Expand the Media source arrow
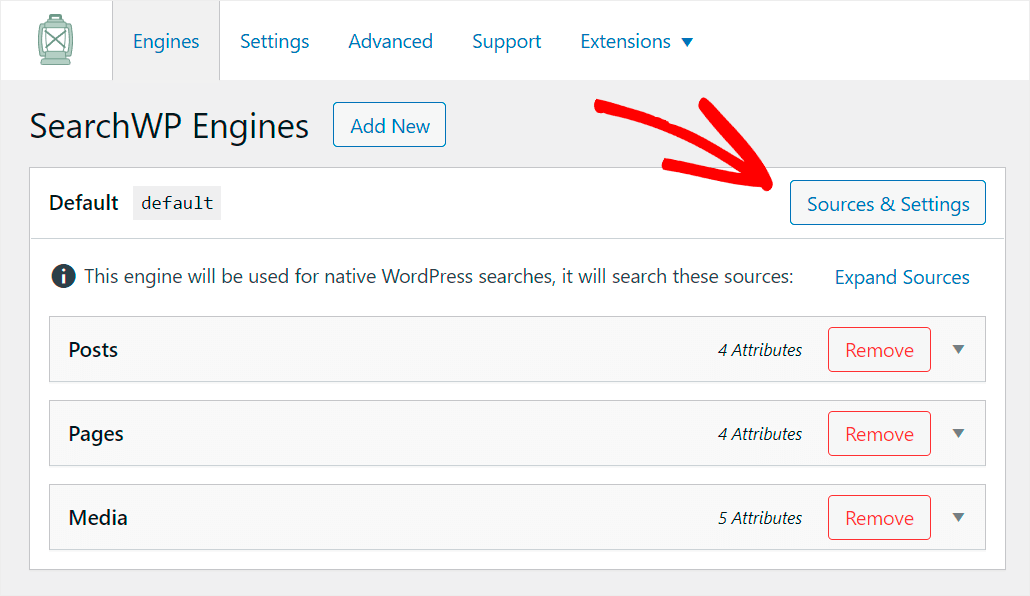This screenshot has height=596, width=1030. point(958,518)
